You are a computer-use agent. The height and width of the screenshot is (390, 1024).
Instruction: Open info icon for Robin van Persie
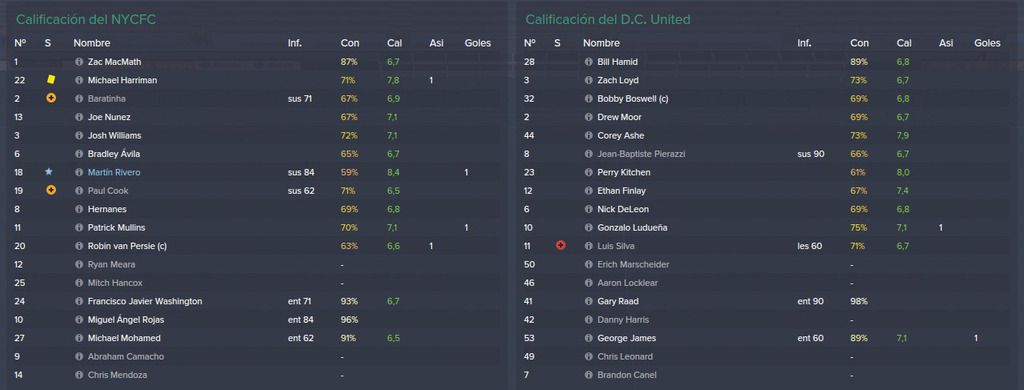pyautogui.click(x=79, y=246)
